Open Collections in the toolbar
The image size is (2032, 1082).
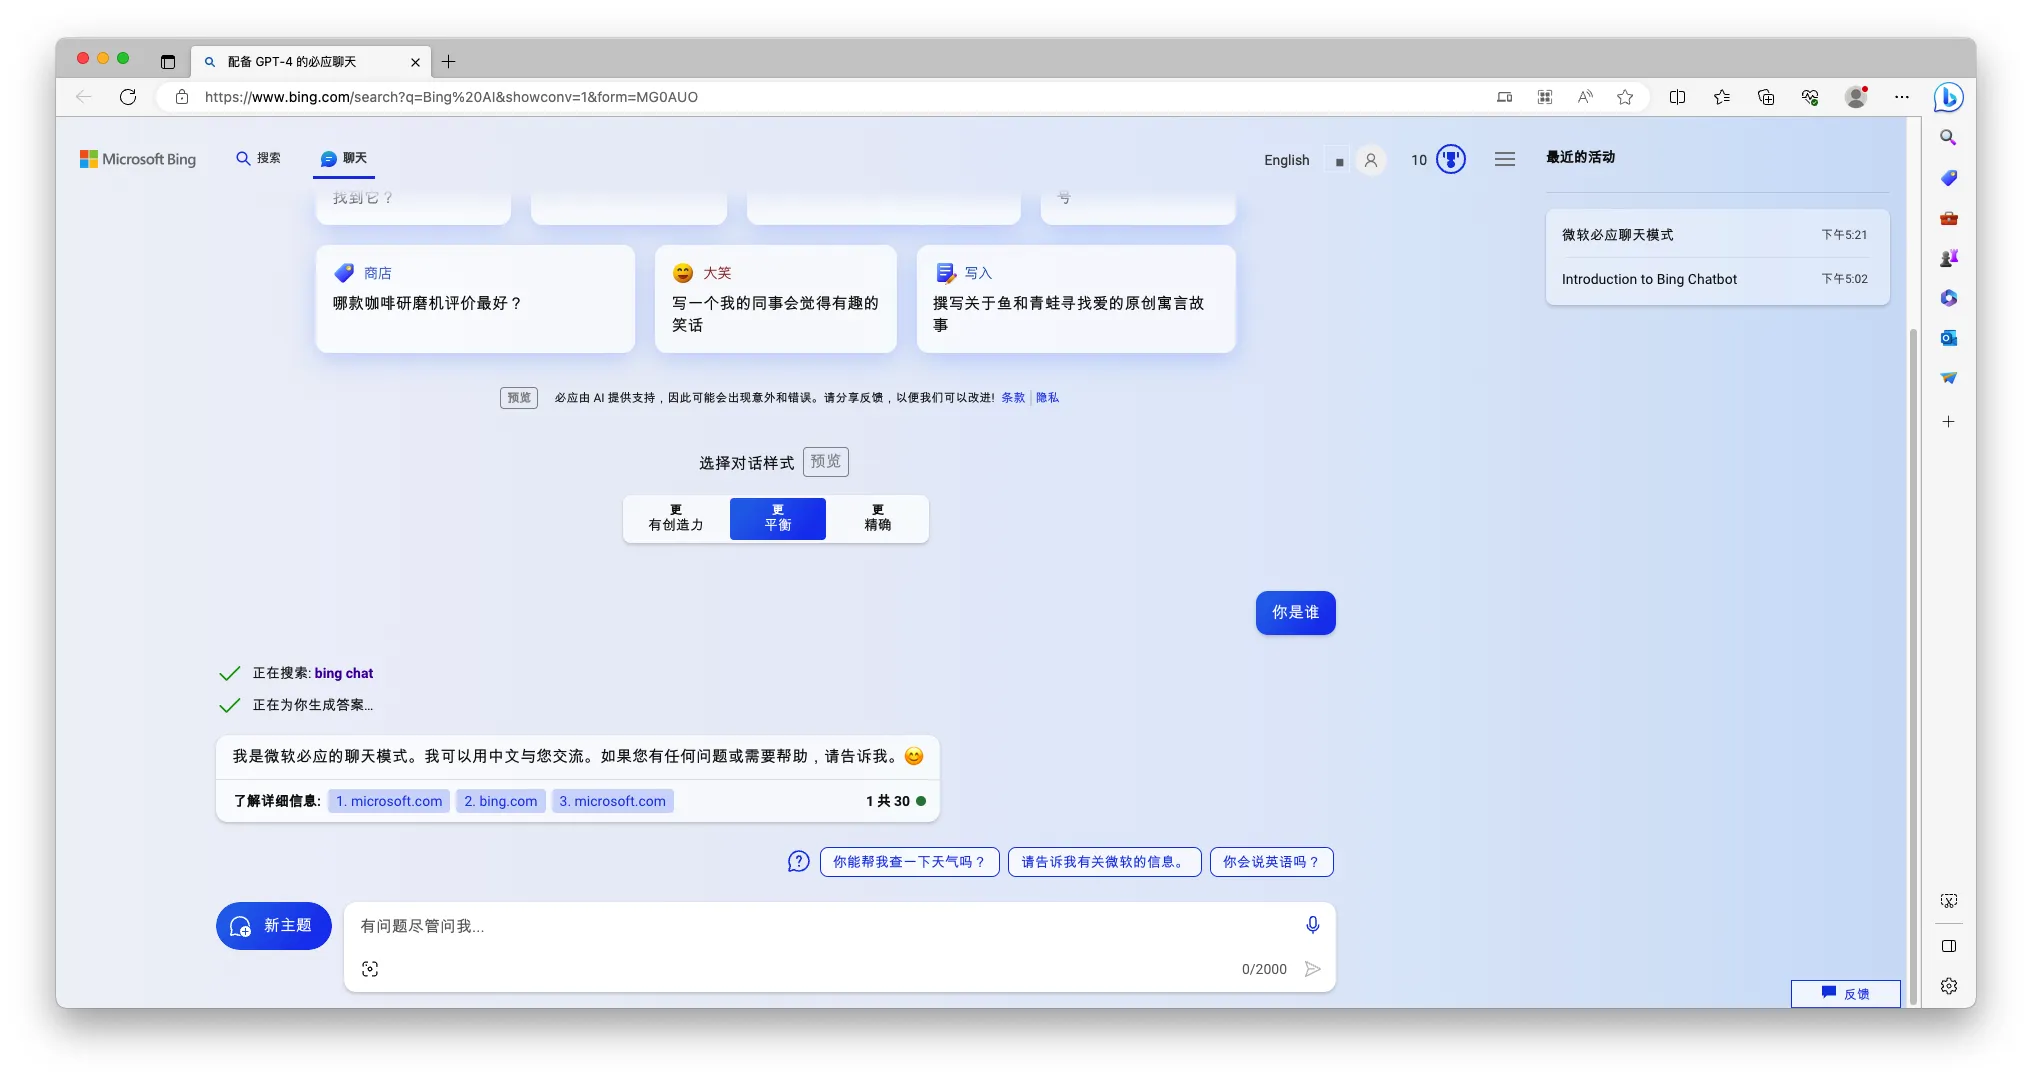pyautogui.click(x=1766, y=97)
